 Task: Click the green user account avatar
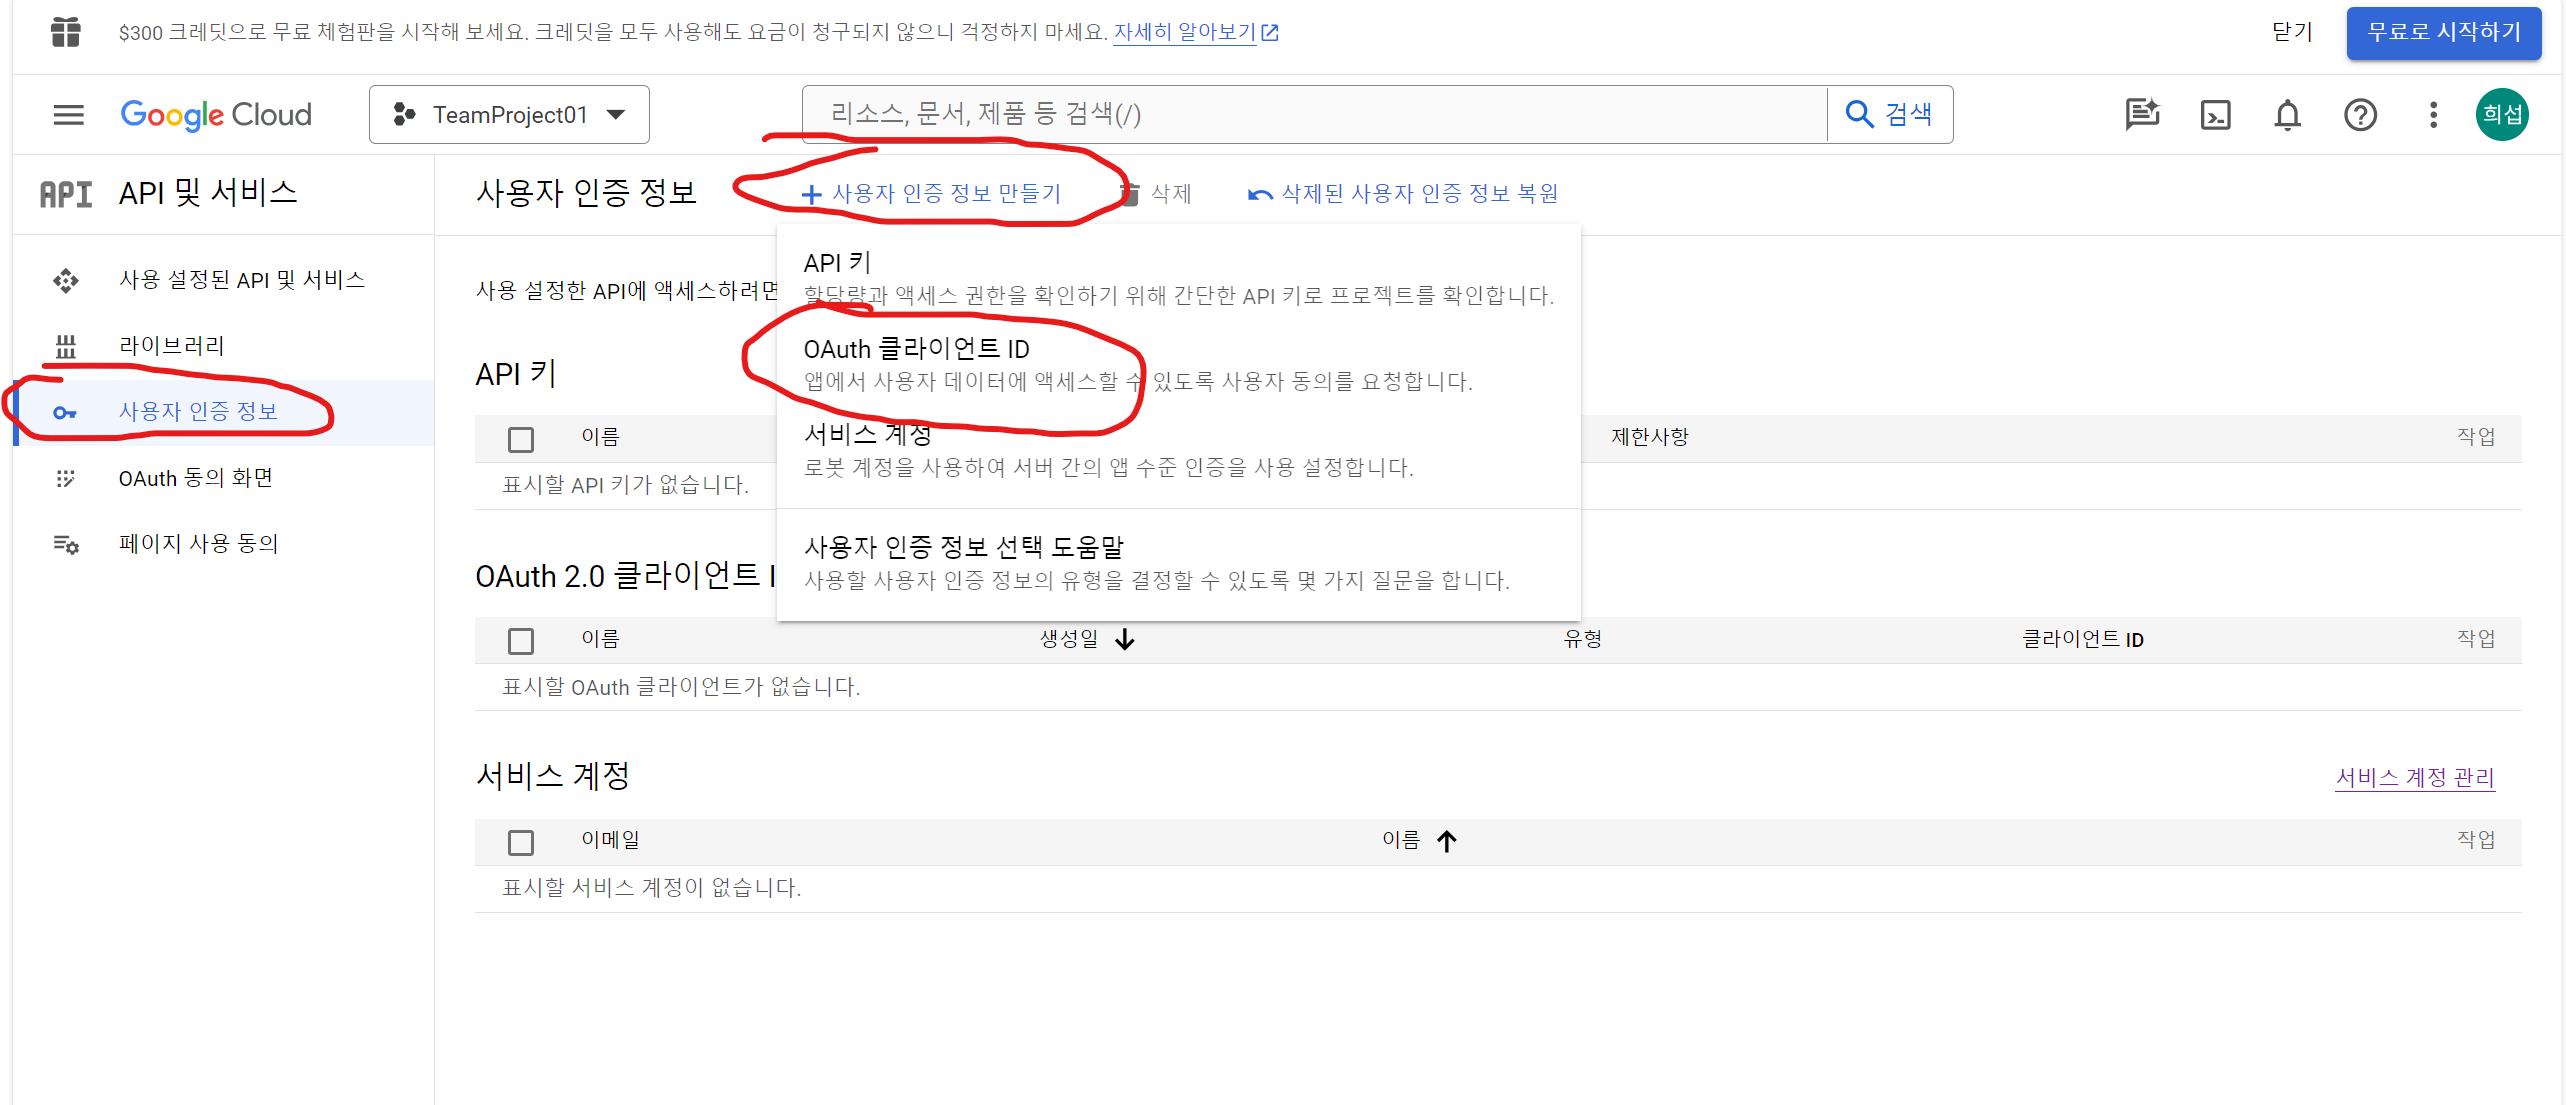(2502, 115)
